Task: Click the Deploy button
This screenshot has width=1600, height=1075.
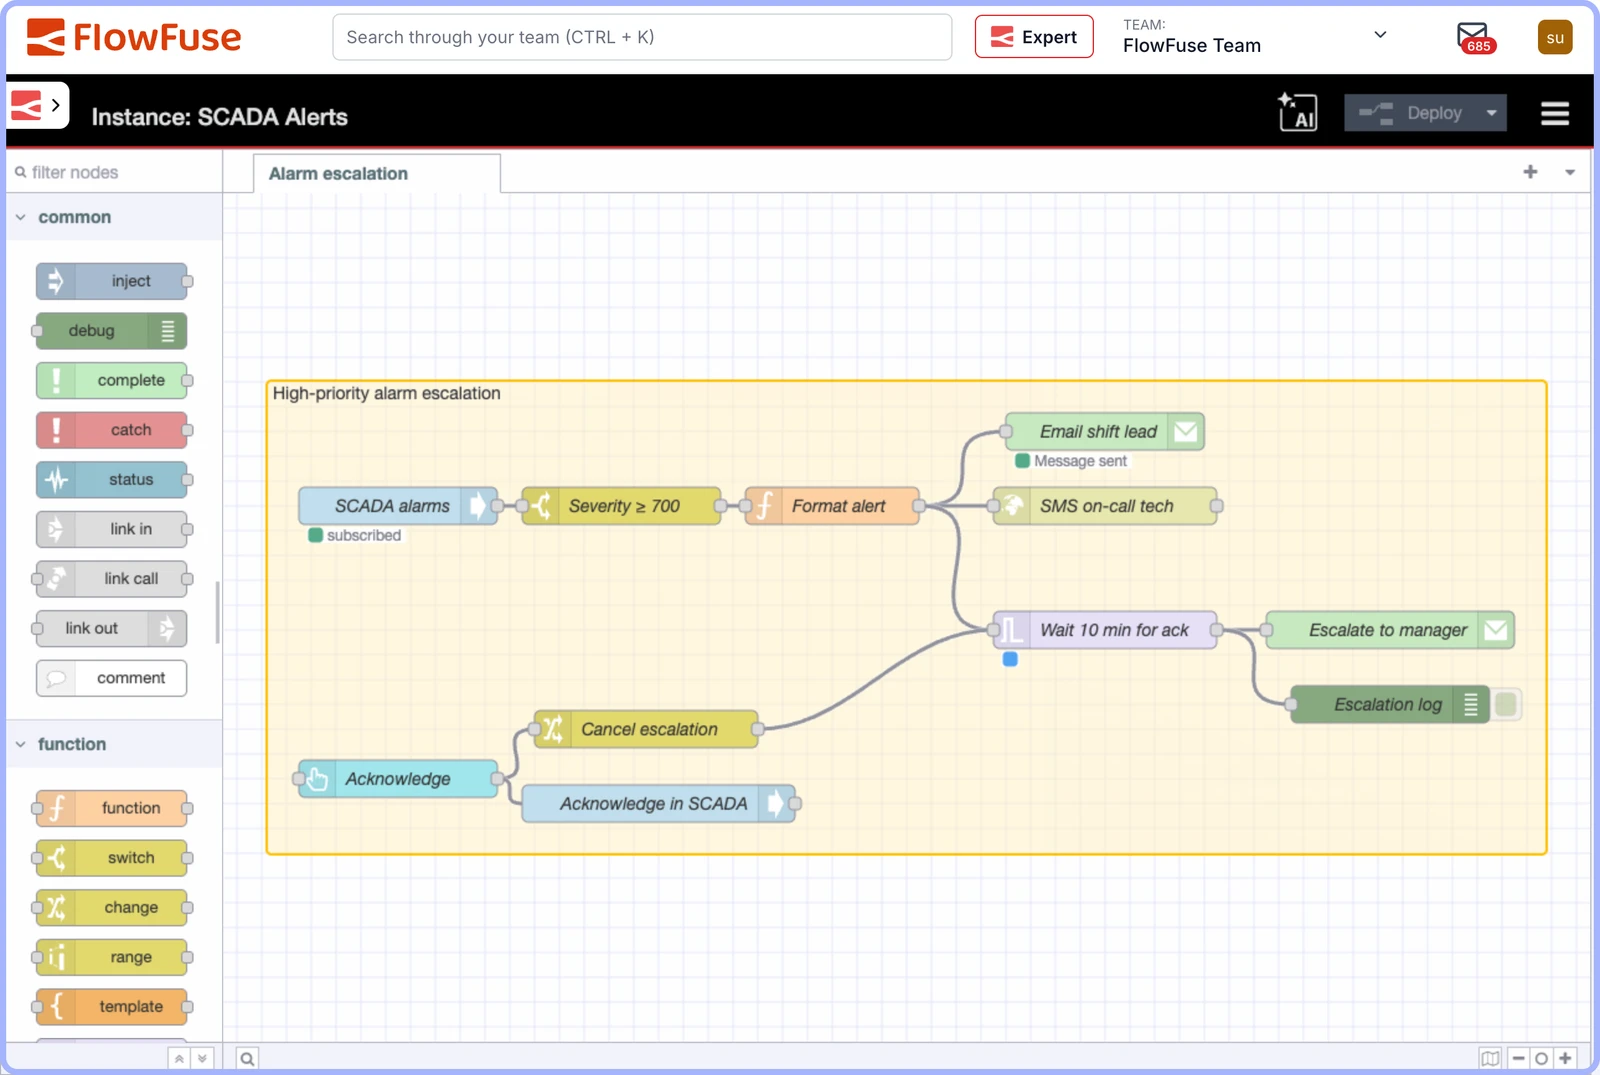Action: [1411, 113]
